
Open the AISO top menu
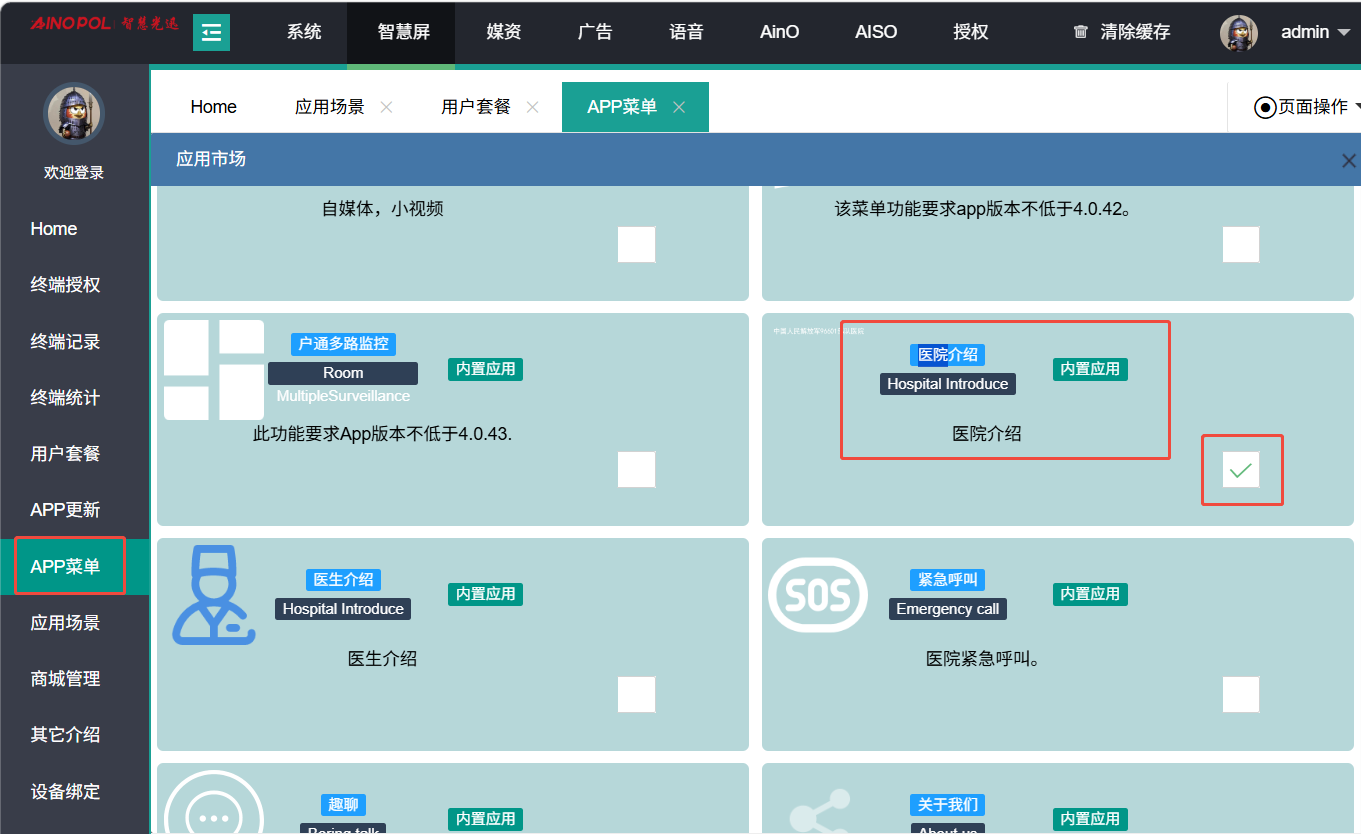[876, 32]
